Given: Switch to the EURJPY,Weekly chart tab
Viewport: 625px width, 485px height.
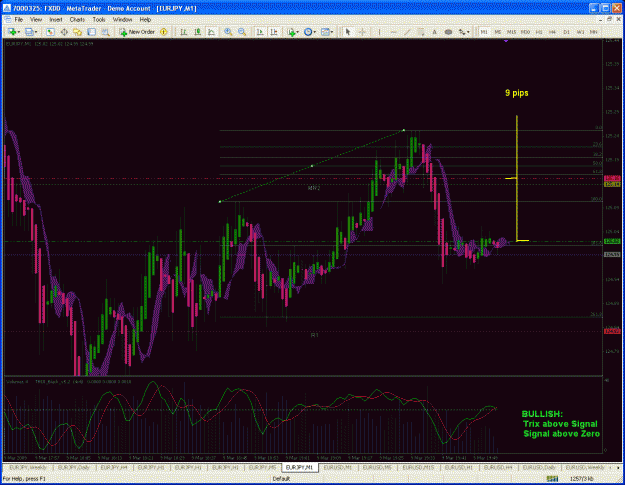Looking at the screenshot, I should (x=28, y=467).
